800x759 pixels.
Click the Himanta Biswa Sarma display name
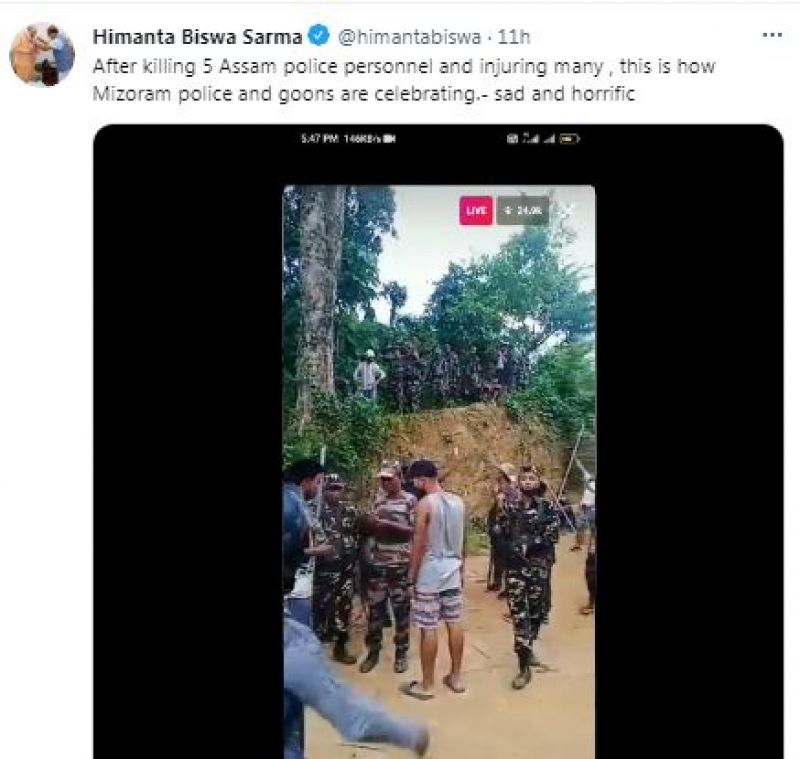pos(197,38)
